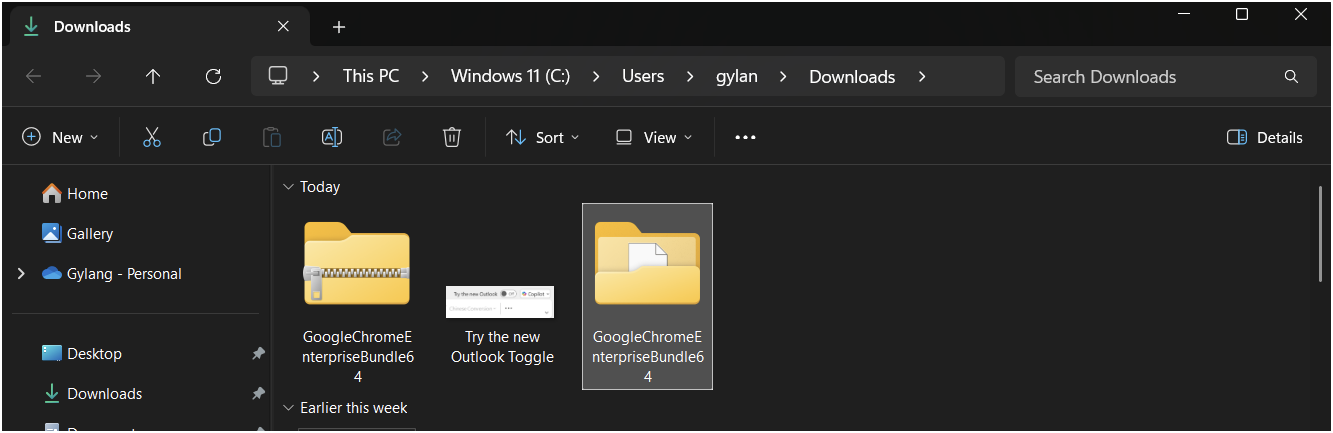
Task: Open Downloads in navigation pane
Action: (x=92, y=393)
